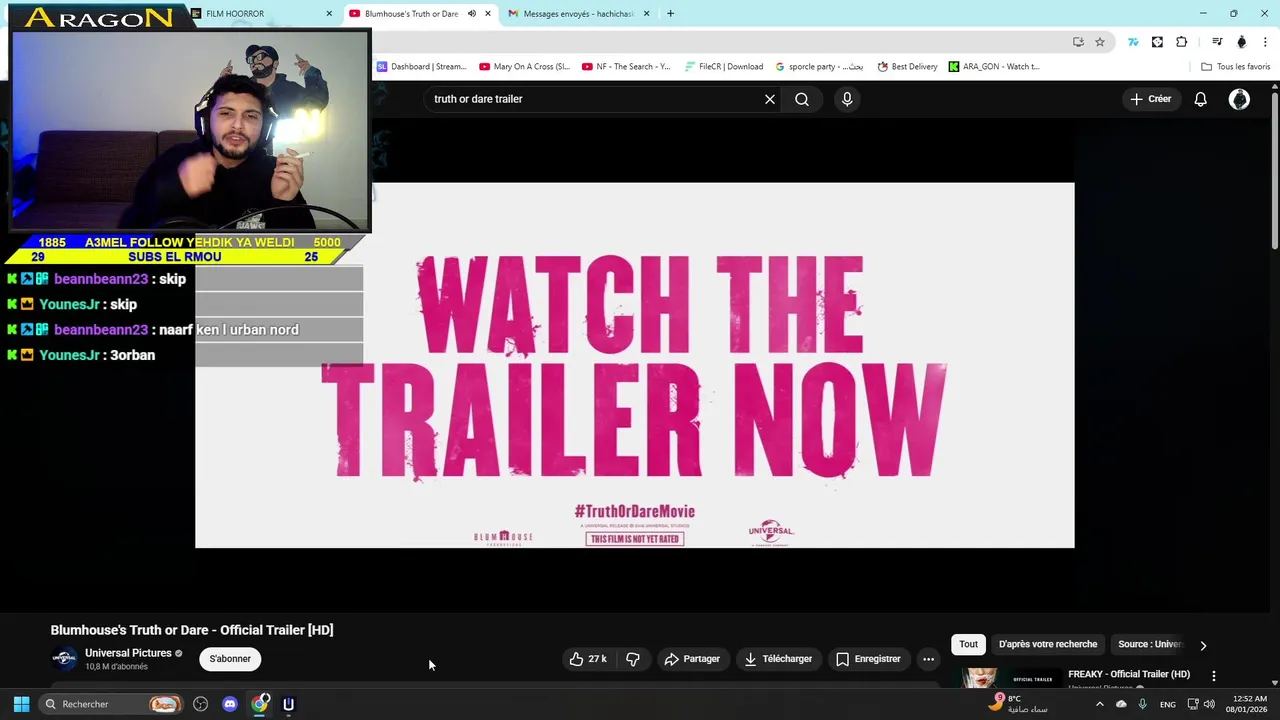Expand the Tous les favoris folder
The height and width of the screenshot is (720, 1280).
[1235, 67]
